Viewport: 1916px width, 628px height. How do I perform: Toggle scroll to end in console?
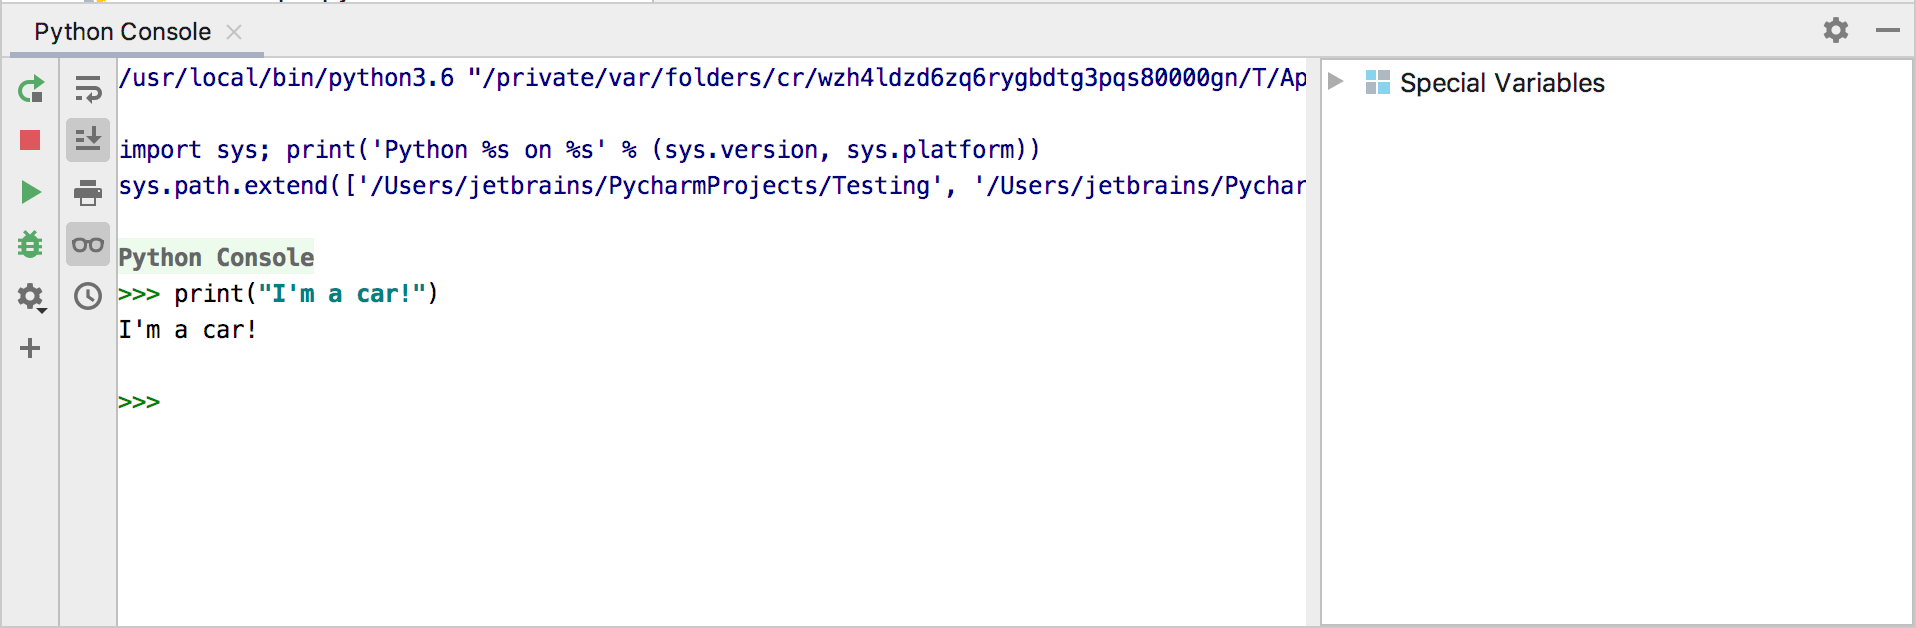point(87,140)
